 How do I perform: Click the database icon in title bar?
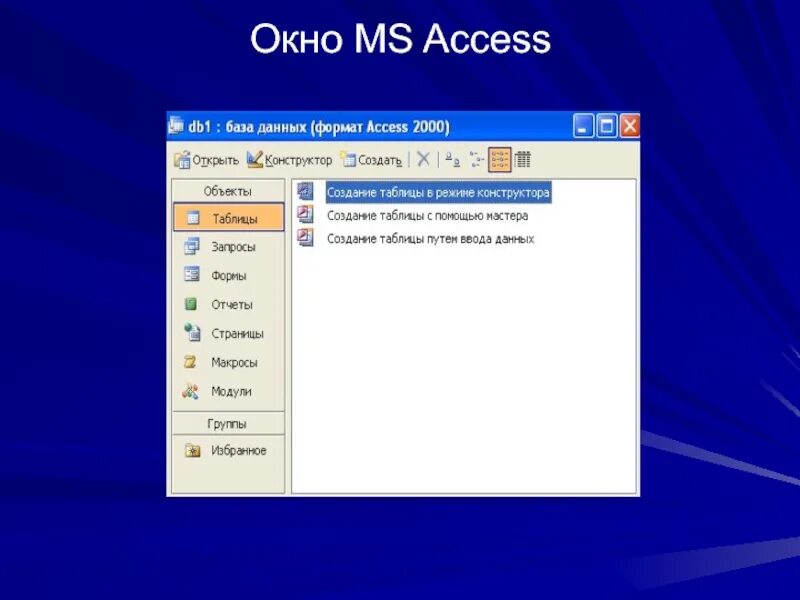pos(176,125)
